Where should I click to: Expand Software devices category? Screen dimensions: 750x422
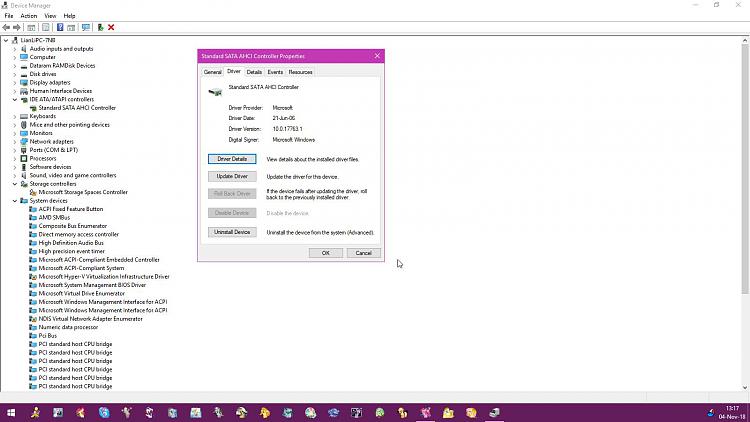[15, 167]
